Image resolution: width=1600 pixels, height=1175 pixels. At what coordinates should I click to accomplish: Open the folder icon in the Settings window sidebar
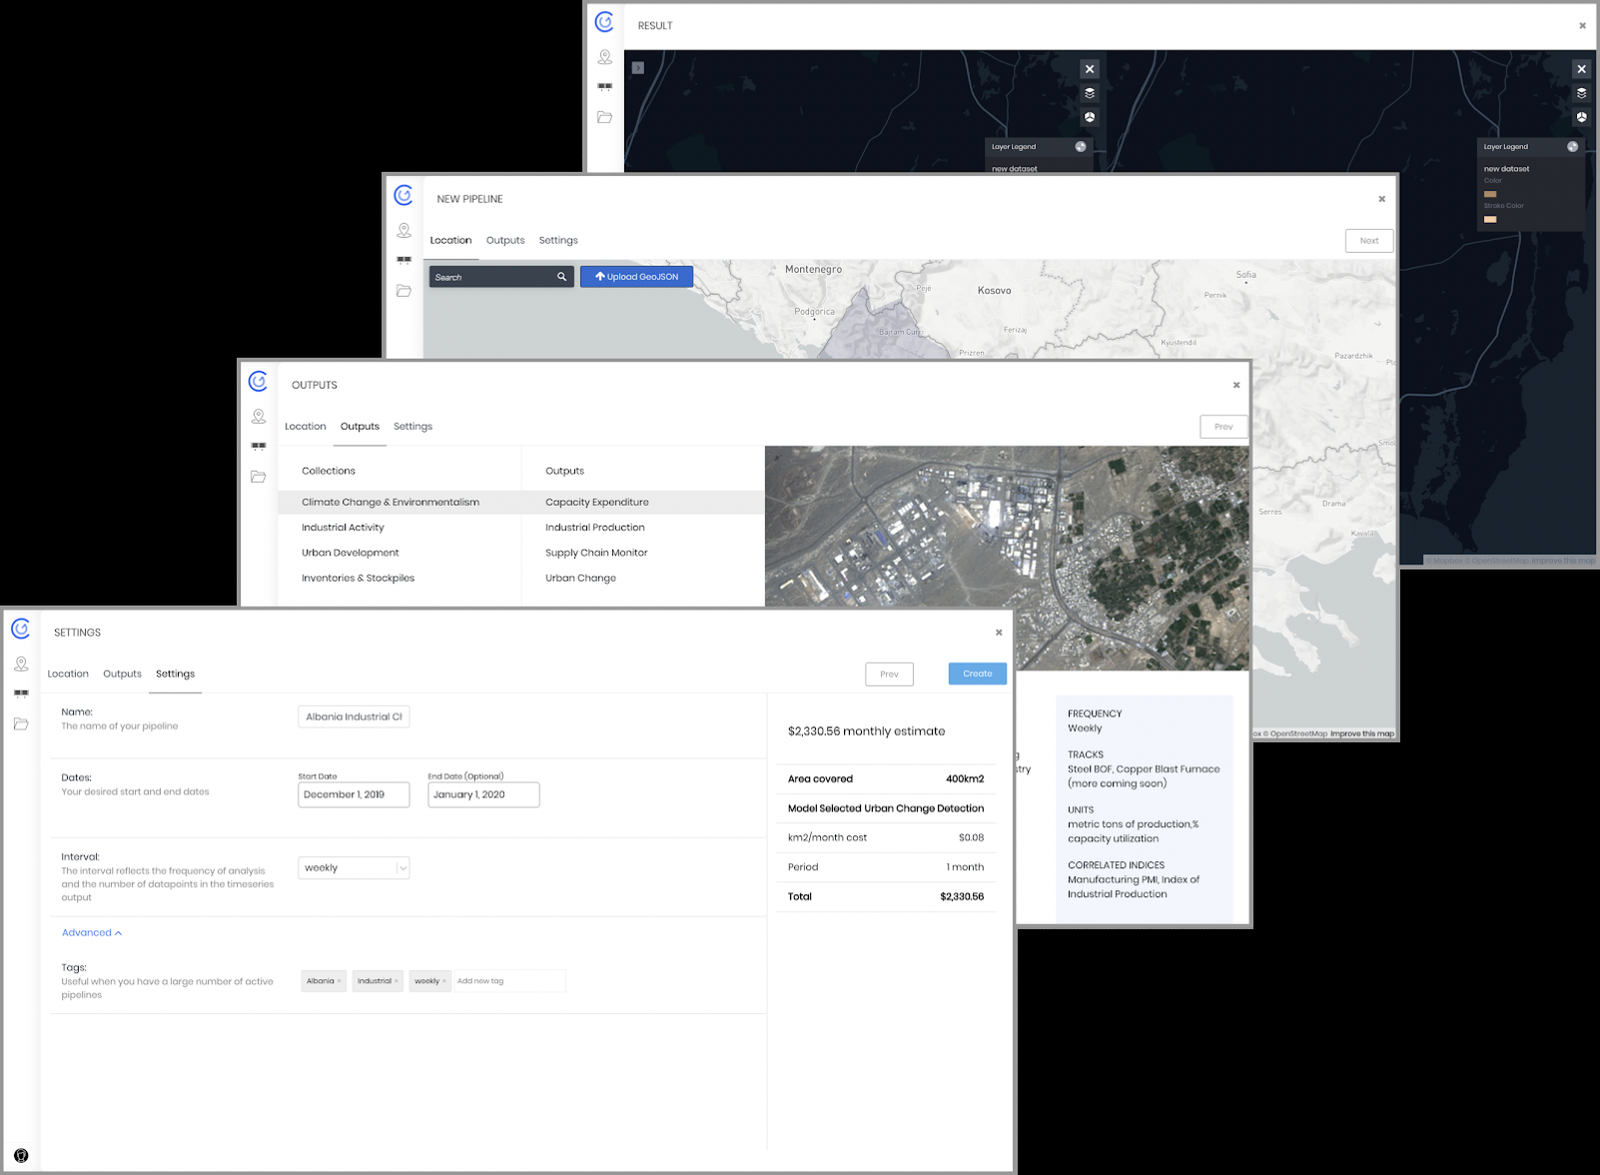(21, 723)
